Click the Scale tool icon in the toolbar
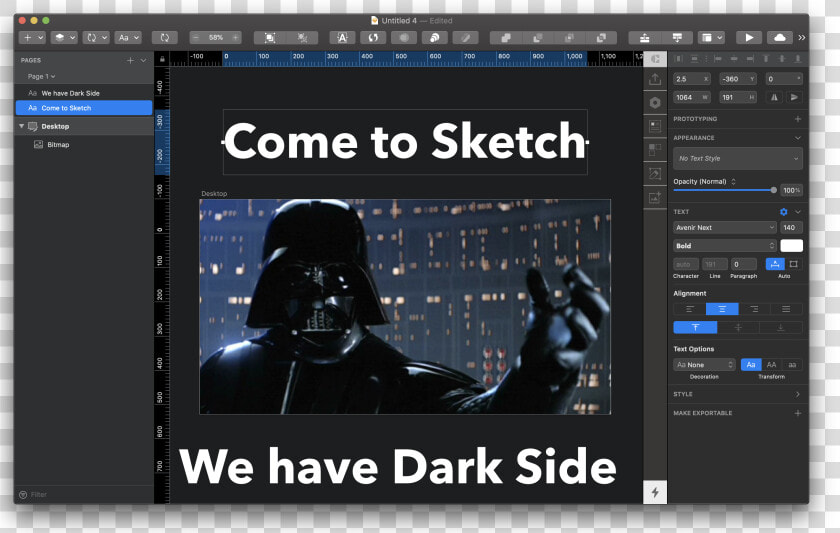This screenshot has height=533, width=840. pyautogui.click(x=434, y=37)
